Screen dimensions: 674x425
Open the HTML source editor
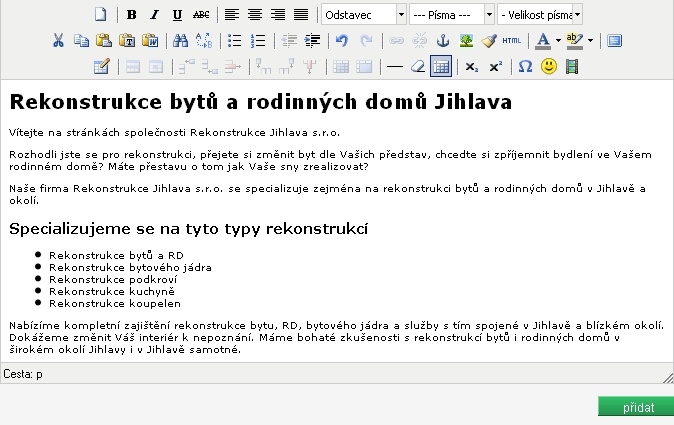(x=512, y=41)
